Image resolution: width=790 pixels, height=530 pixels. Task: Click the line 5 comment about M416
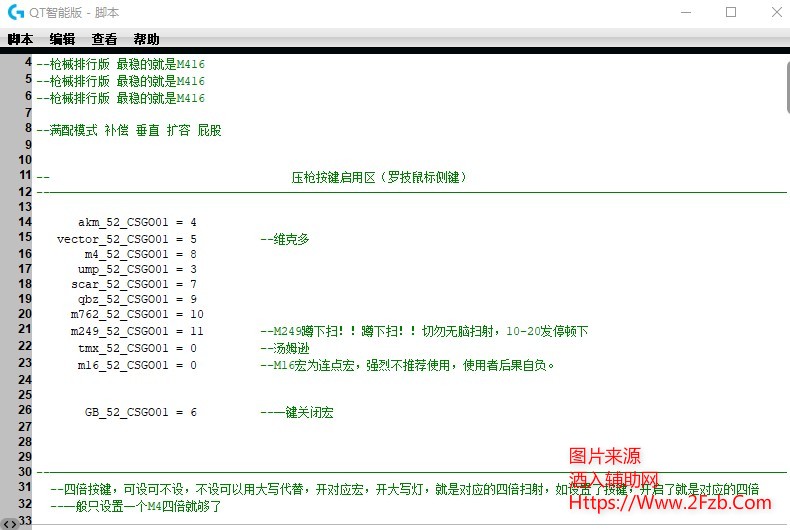pos(121,81)
